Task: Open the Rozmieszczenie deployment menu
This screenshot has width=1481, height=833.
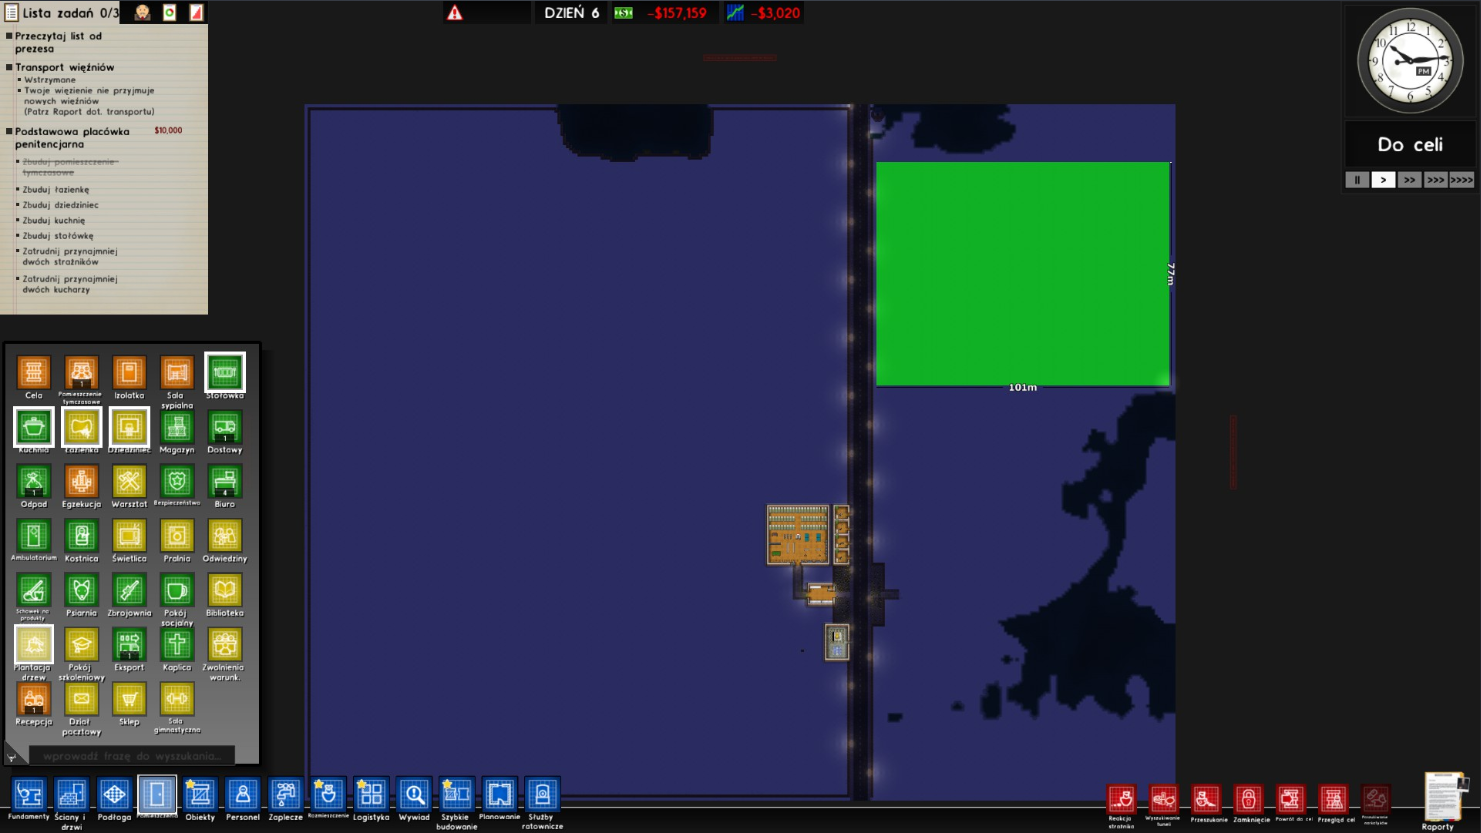Action: (328, 794)
